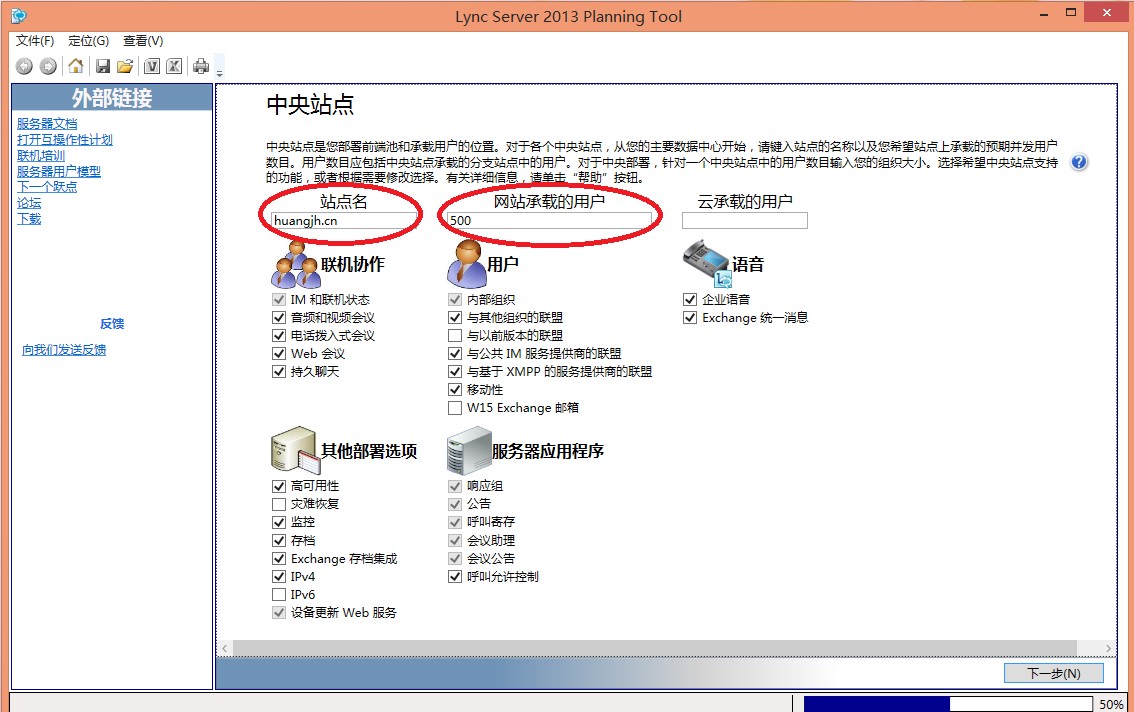Toggle the Web 会议 checkbox
Viewport: 1134px width, 712px height.
278,354
